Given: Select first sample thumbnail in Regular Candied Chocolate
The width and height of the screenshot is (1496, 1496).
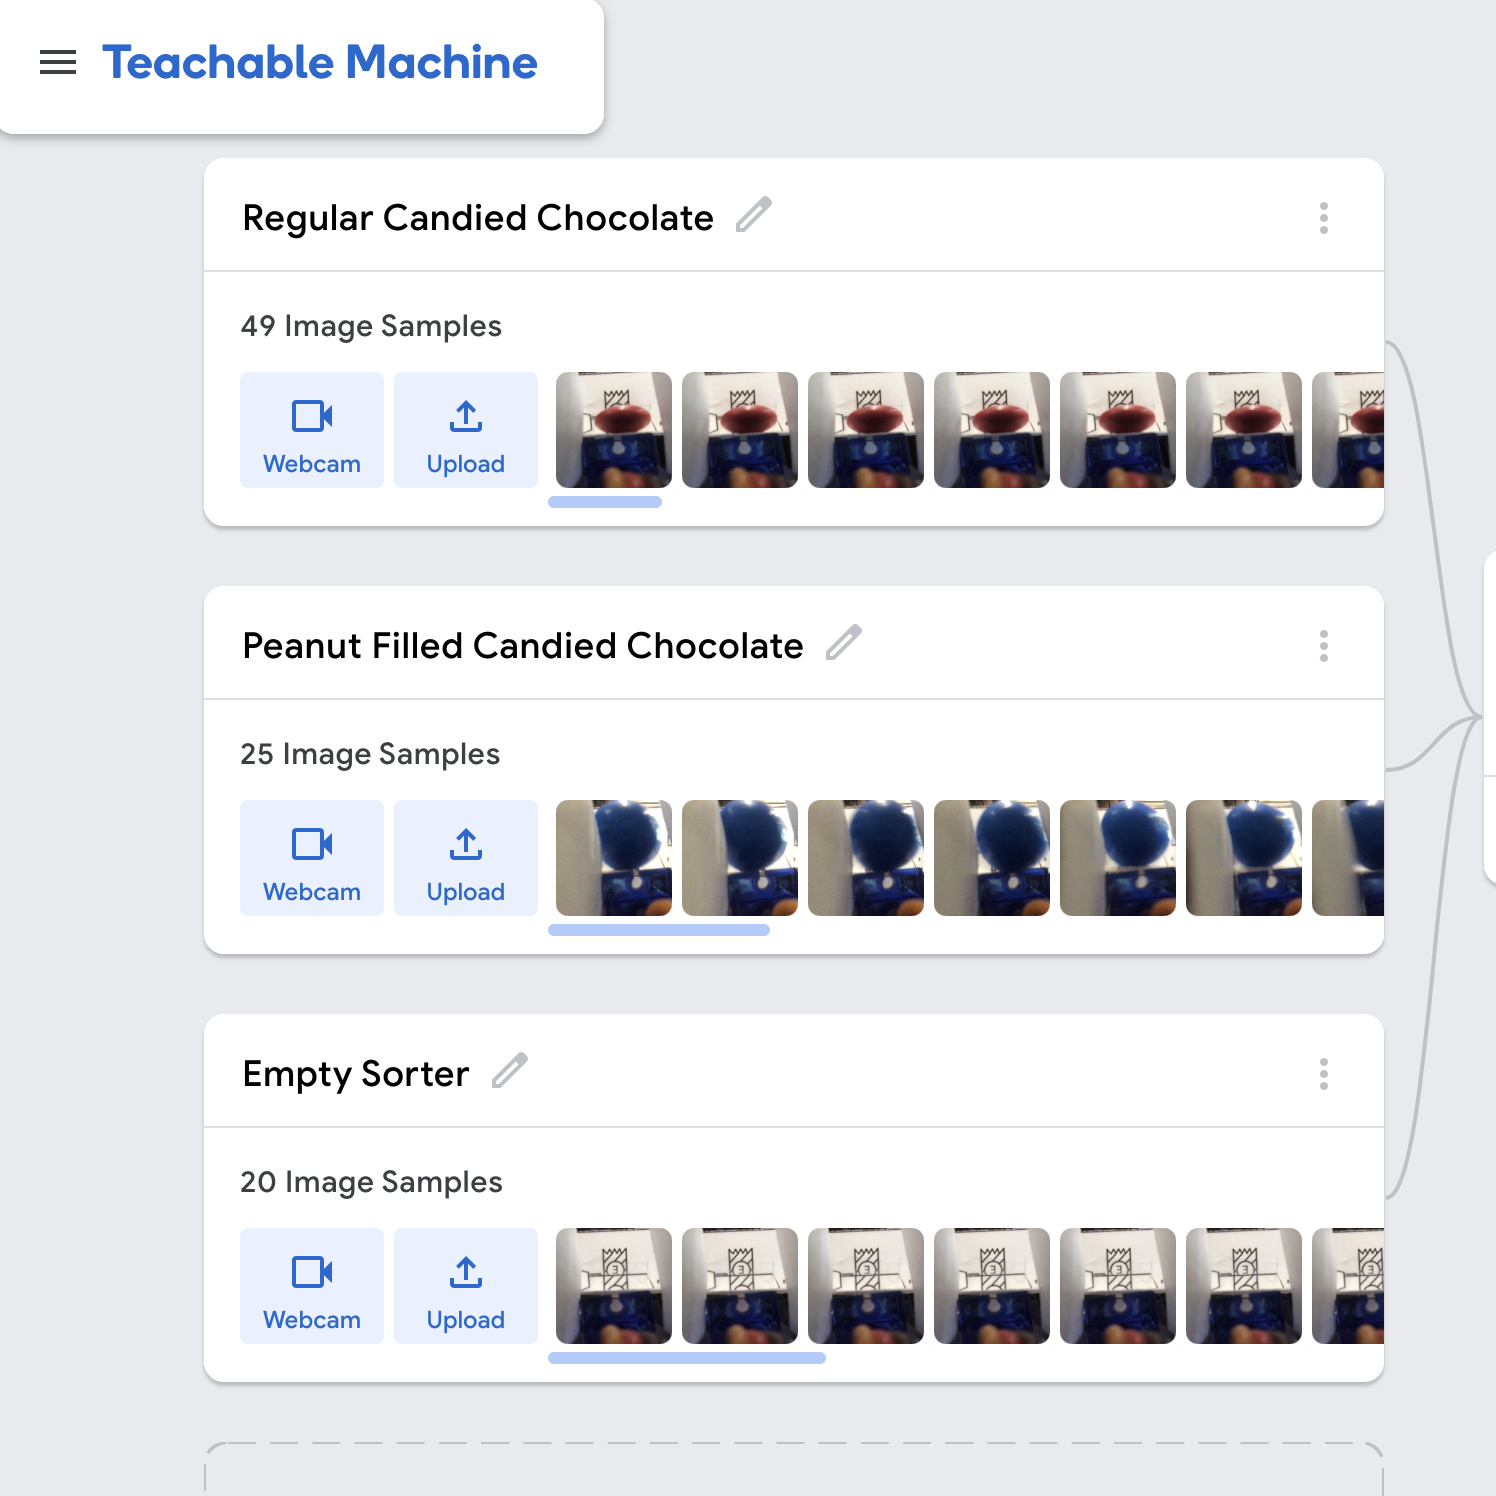Looking at the screenshot, I should click(614, 430).
